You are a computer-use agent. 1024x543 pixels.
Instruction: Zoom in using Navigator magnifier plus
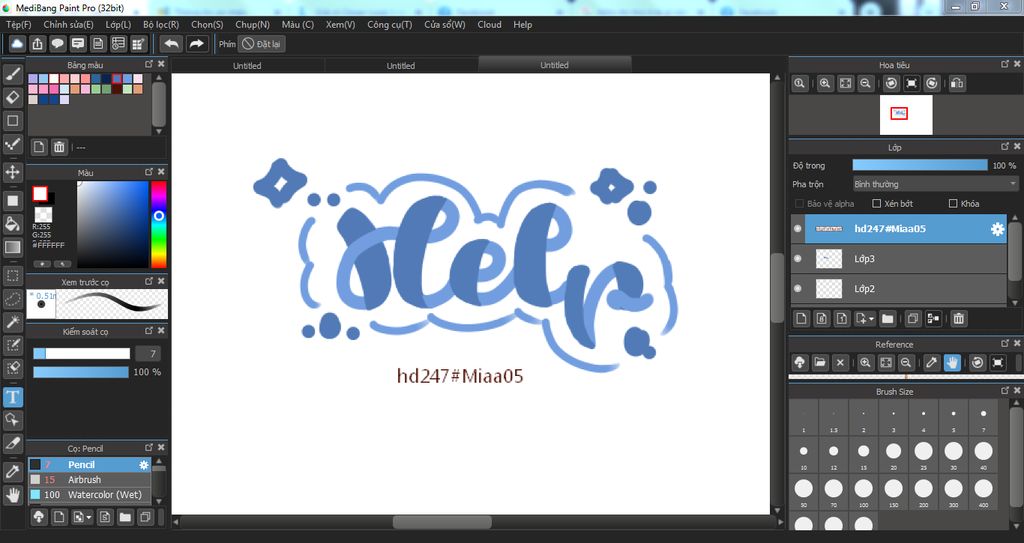825,83
